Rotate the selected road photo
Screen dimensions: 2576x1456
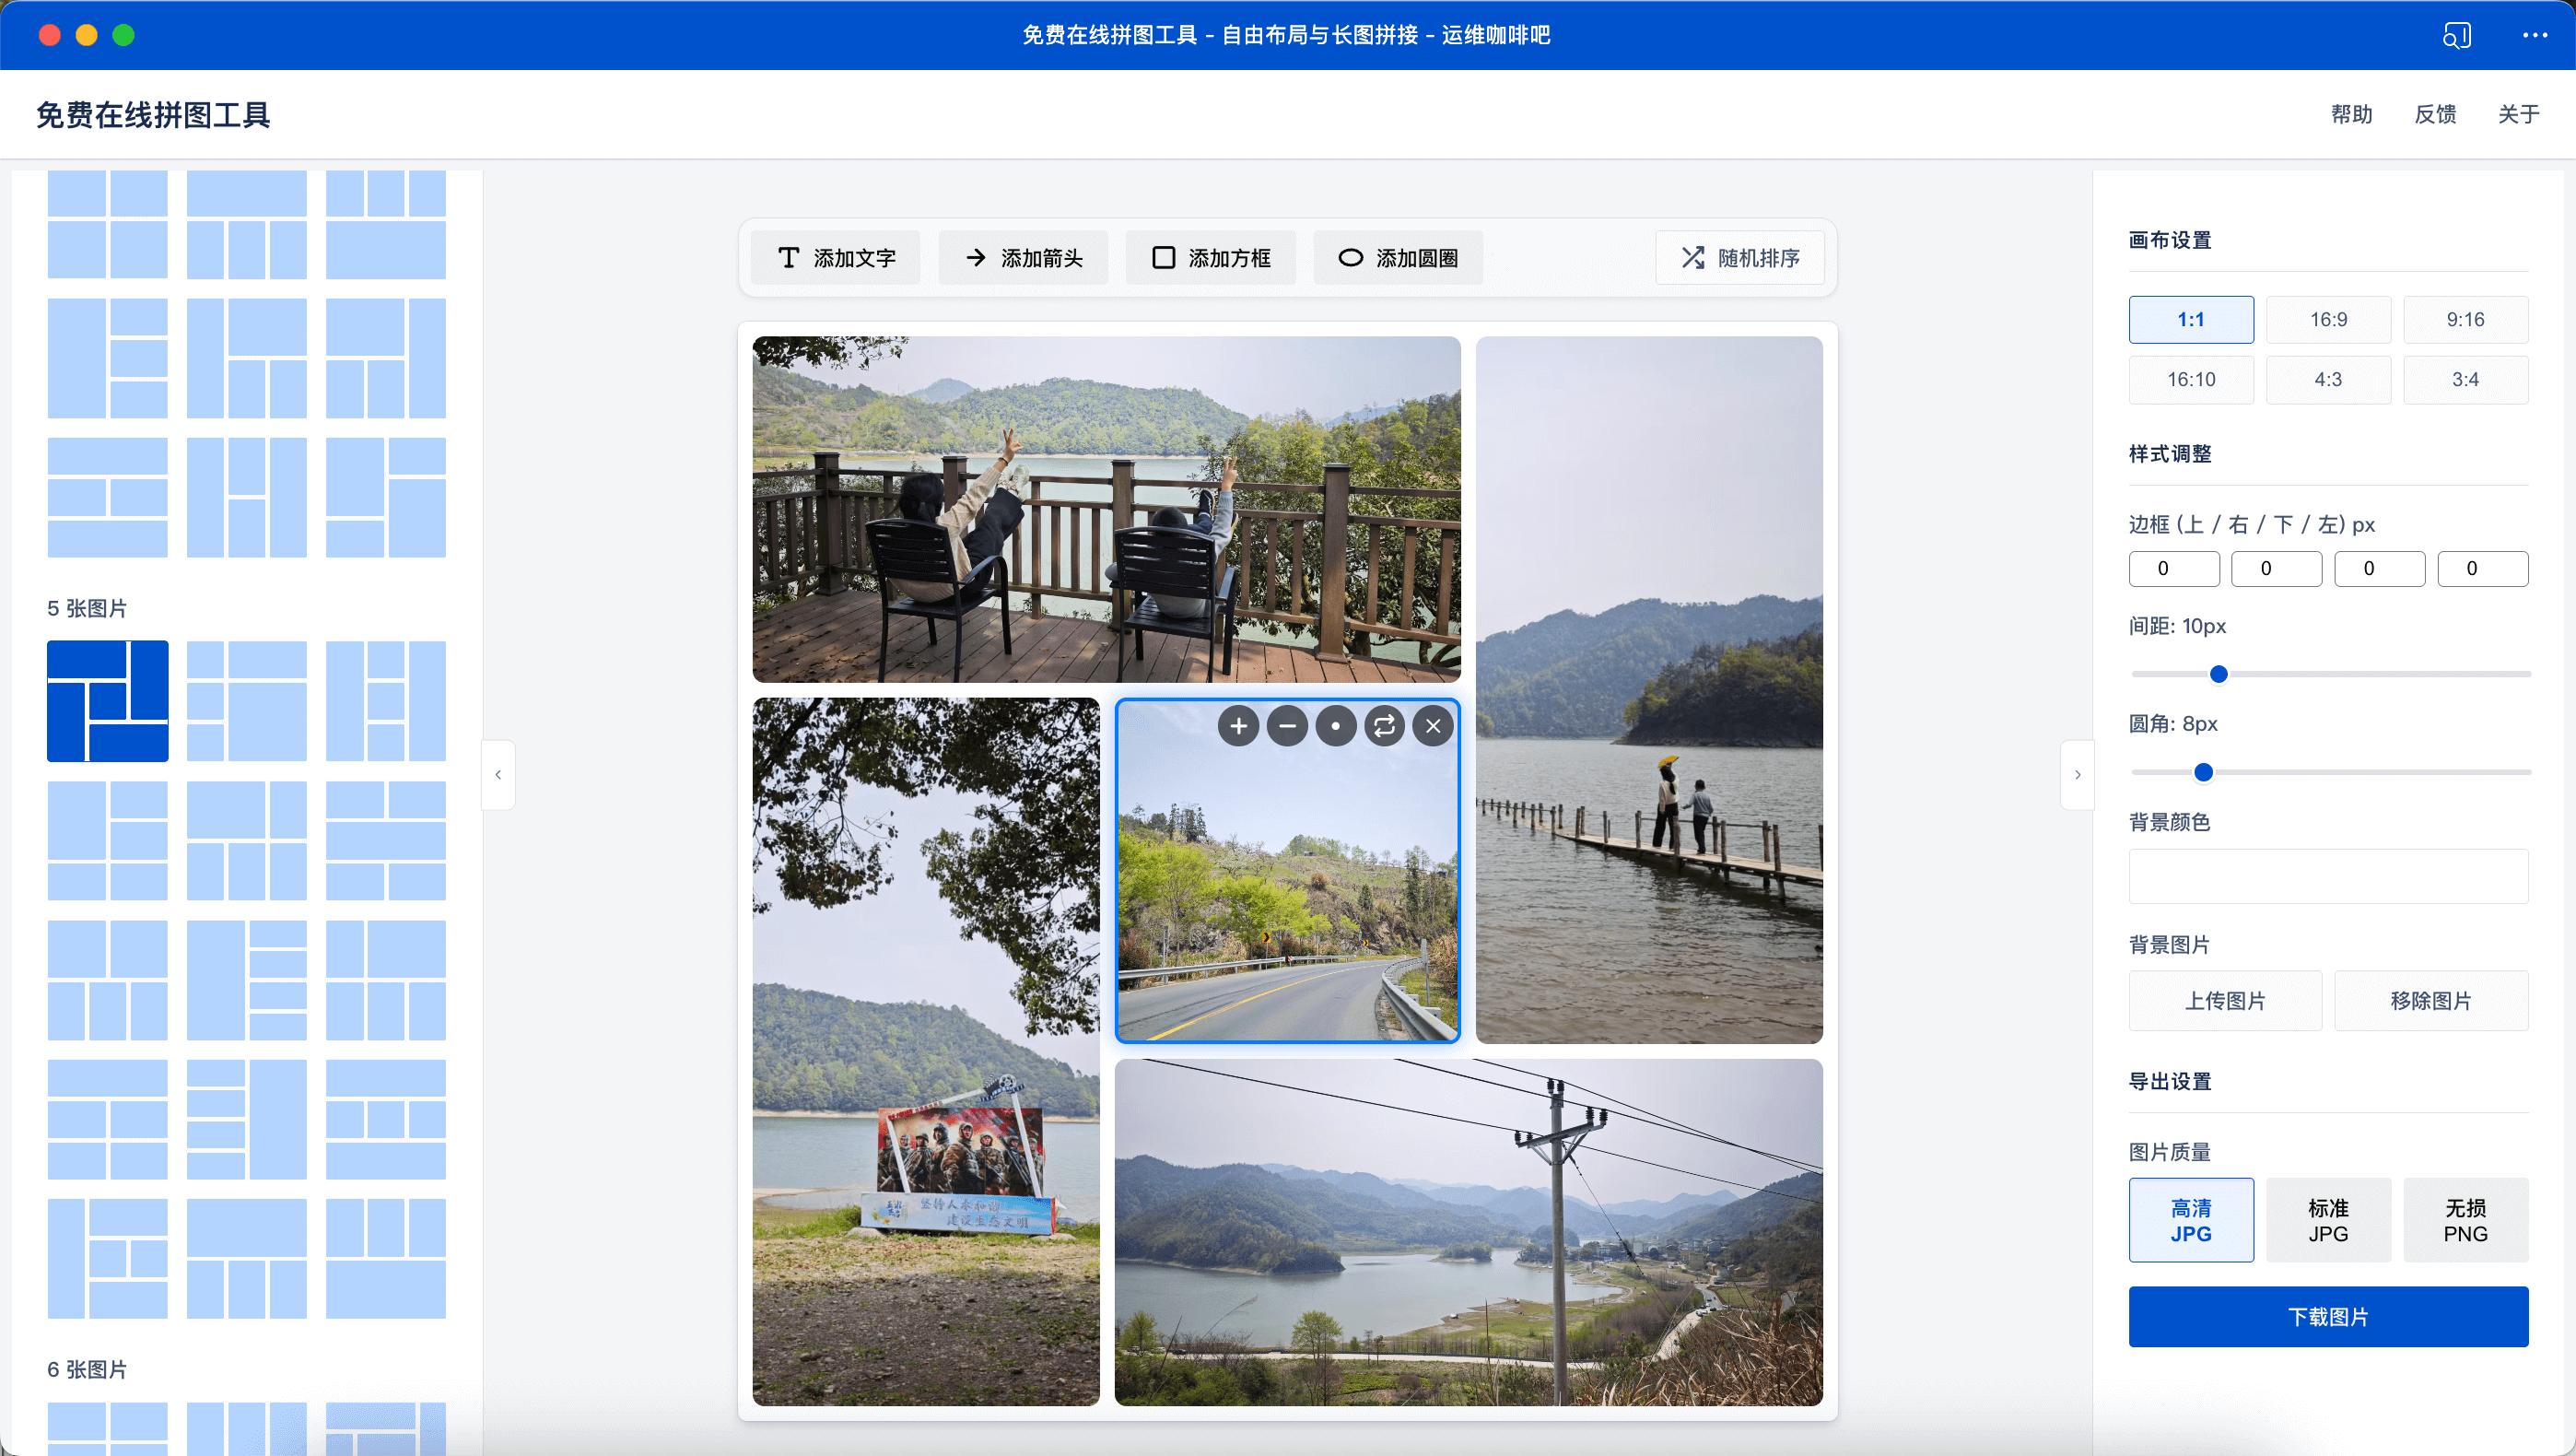coord(1384,726)
